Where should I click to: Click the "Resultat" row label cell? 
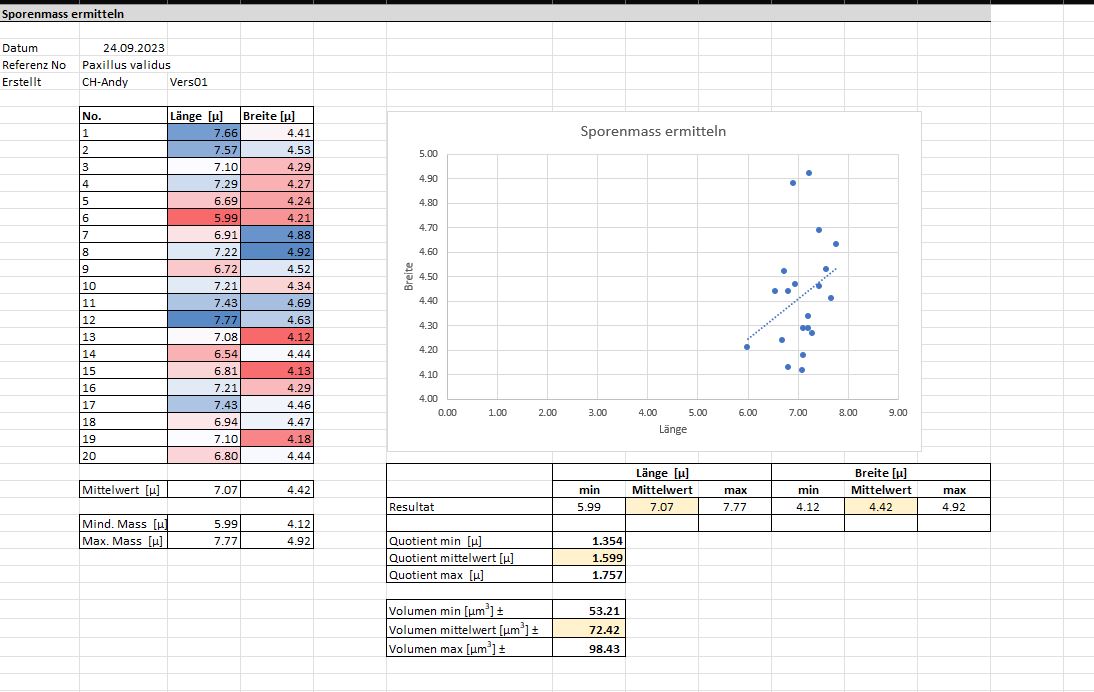tap(469, 507)
